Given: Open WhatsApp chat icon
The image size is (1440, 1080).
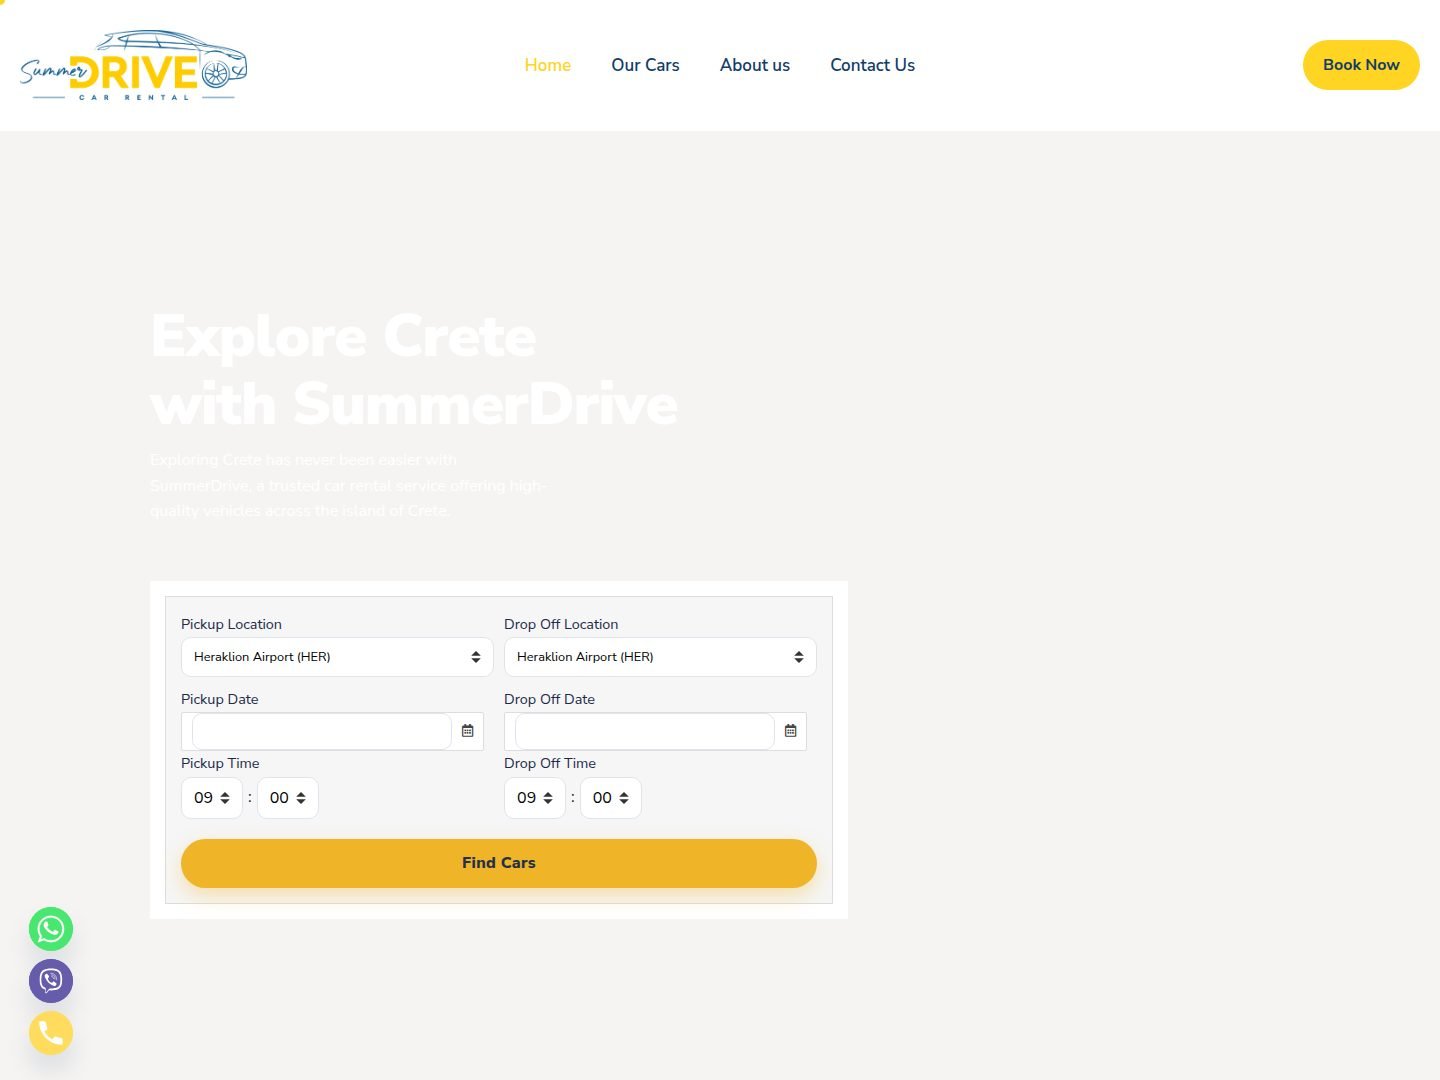Looking at the screenshot, I should point(51,929).
